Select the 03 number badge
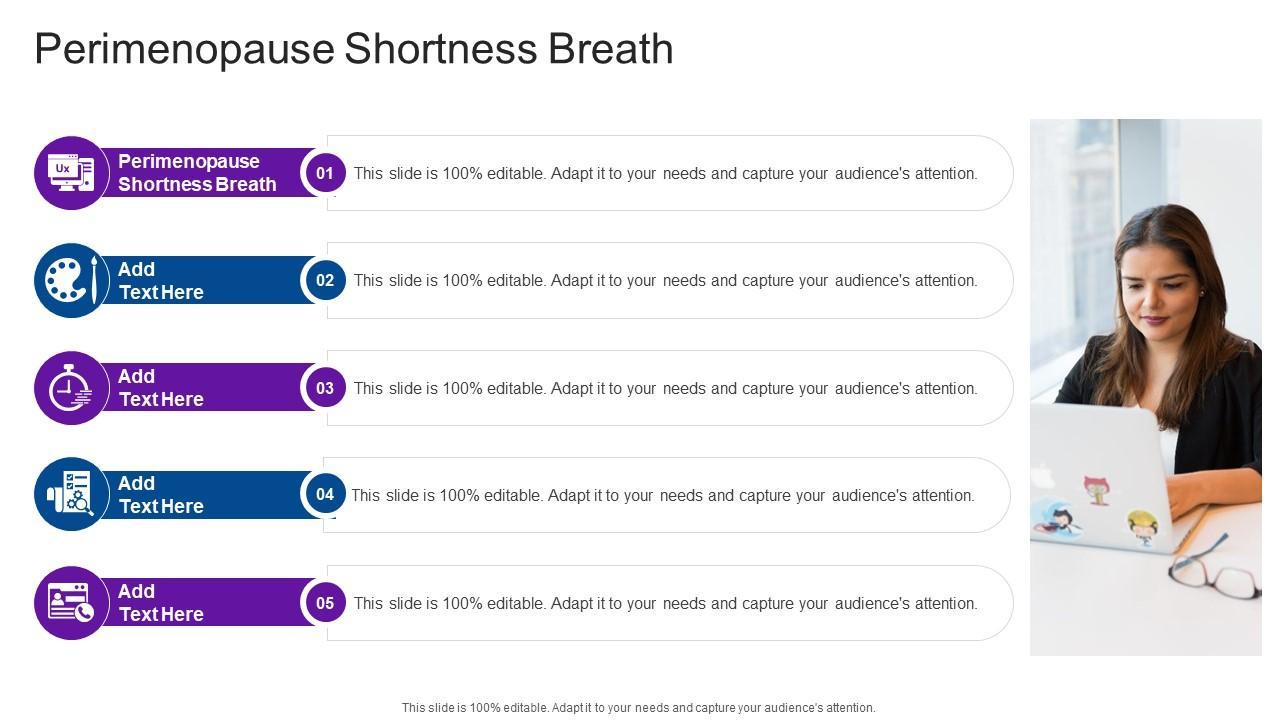Image resolution: width=1280 pixels, height=720 pixels. click(x=325, y=388)
